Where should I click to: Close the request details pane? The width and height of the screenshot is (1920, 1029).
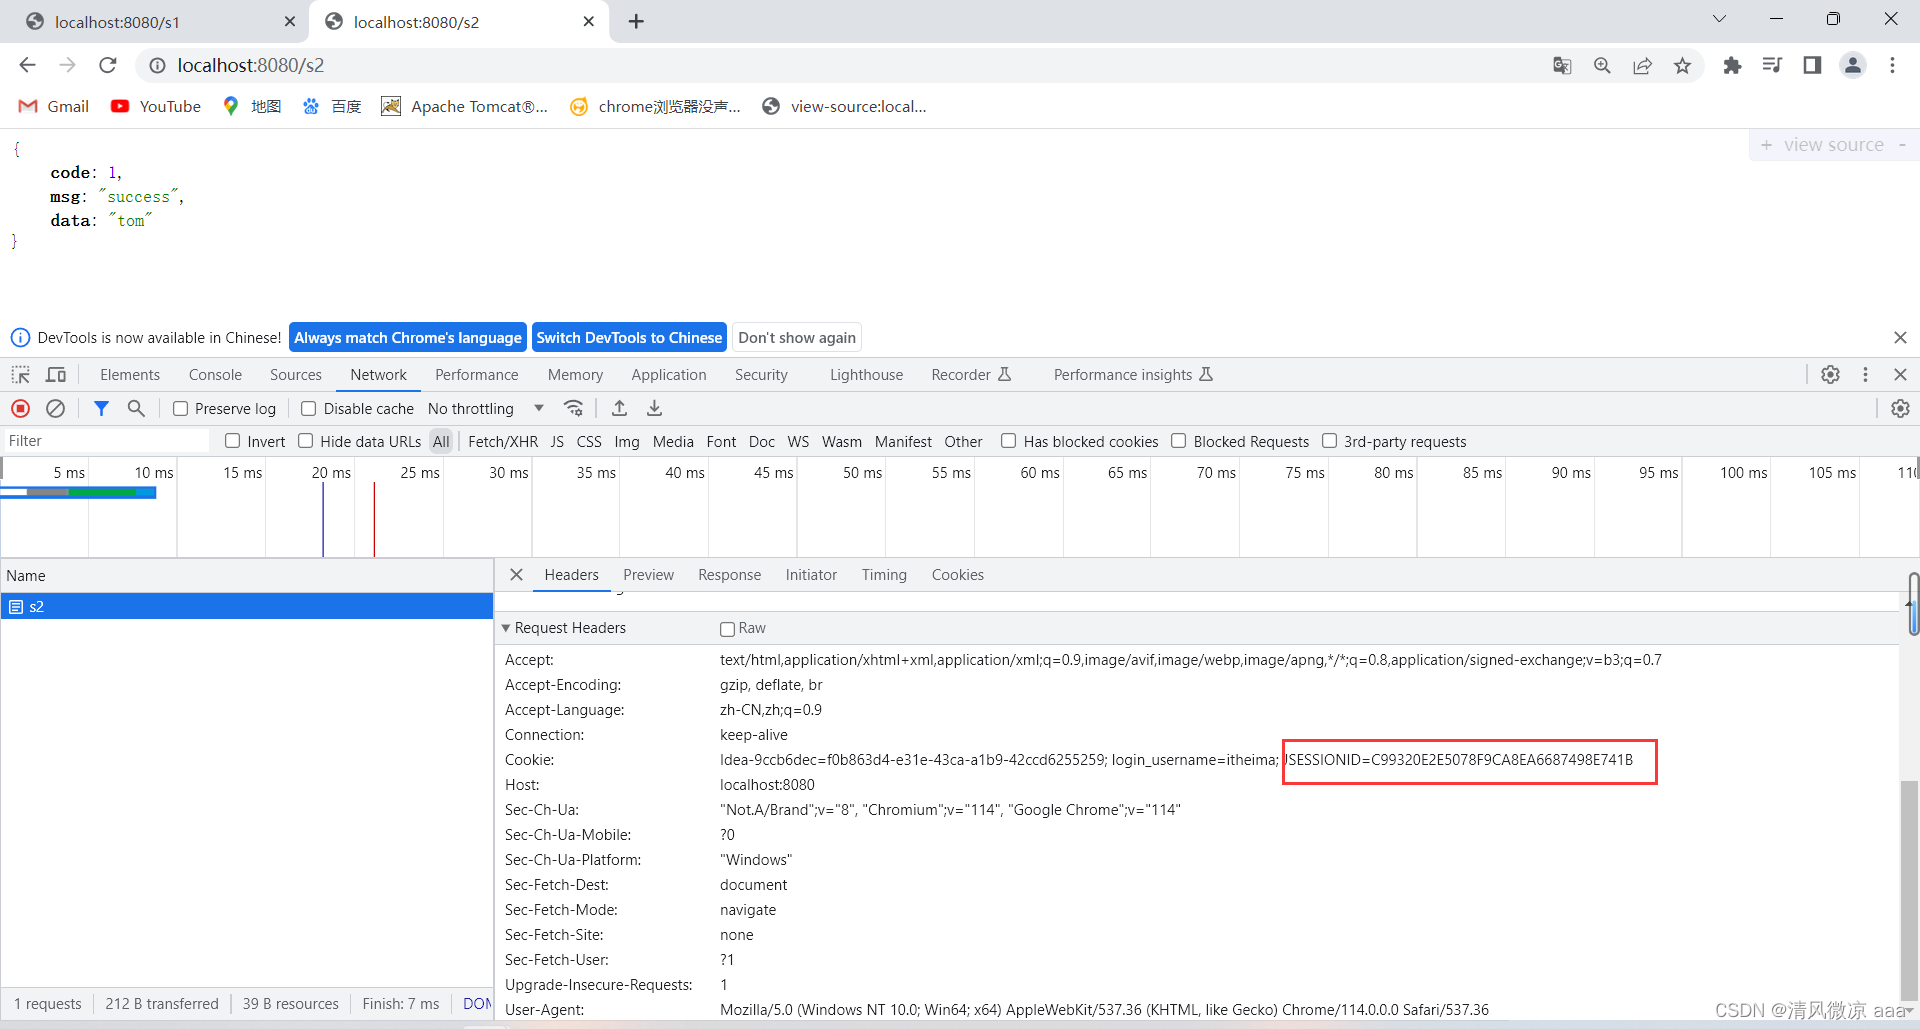click(x=517, y=574)
